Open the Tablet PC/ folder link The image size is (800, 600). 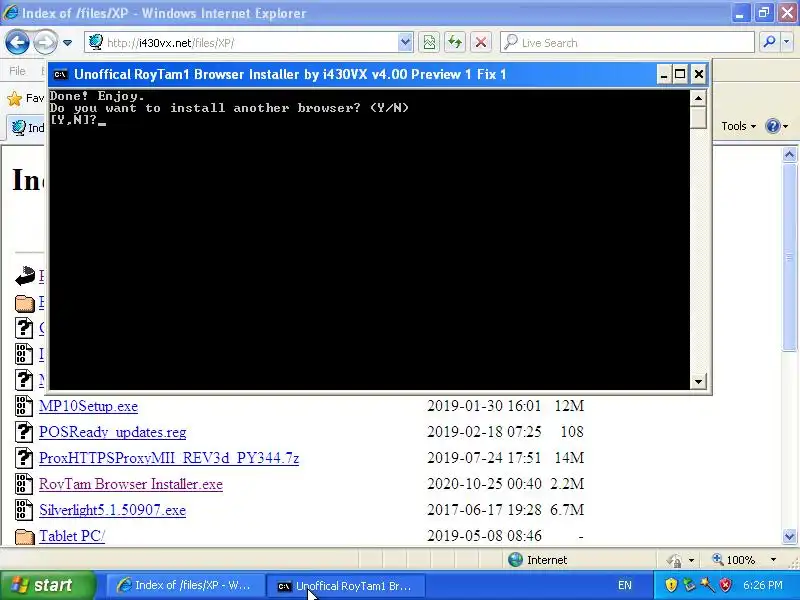[x=72, y=536]
